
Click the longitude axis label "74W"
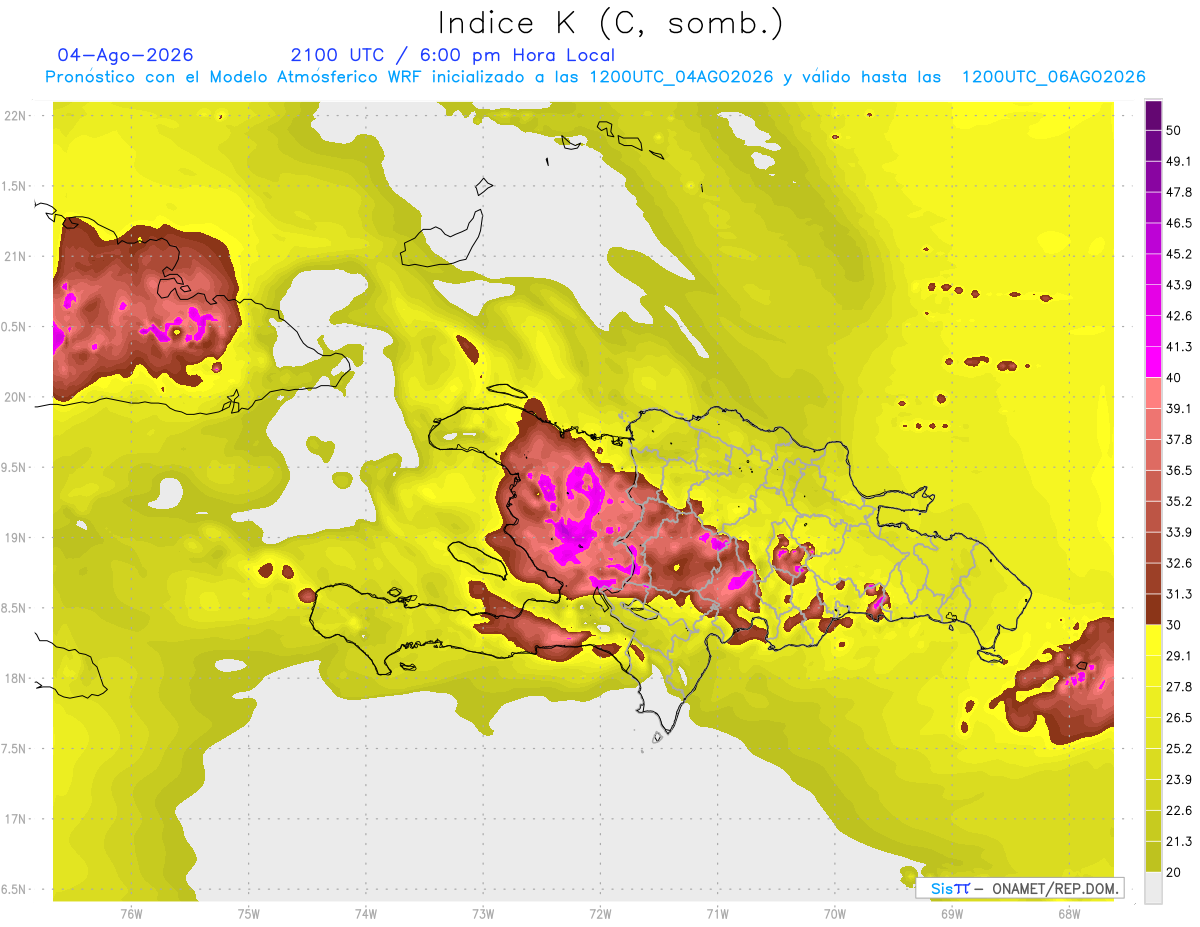point(366,914)
